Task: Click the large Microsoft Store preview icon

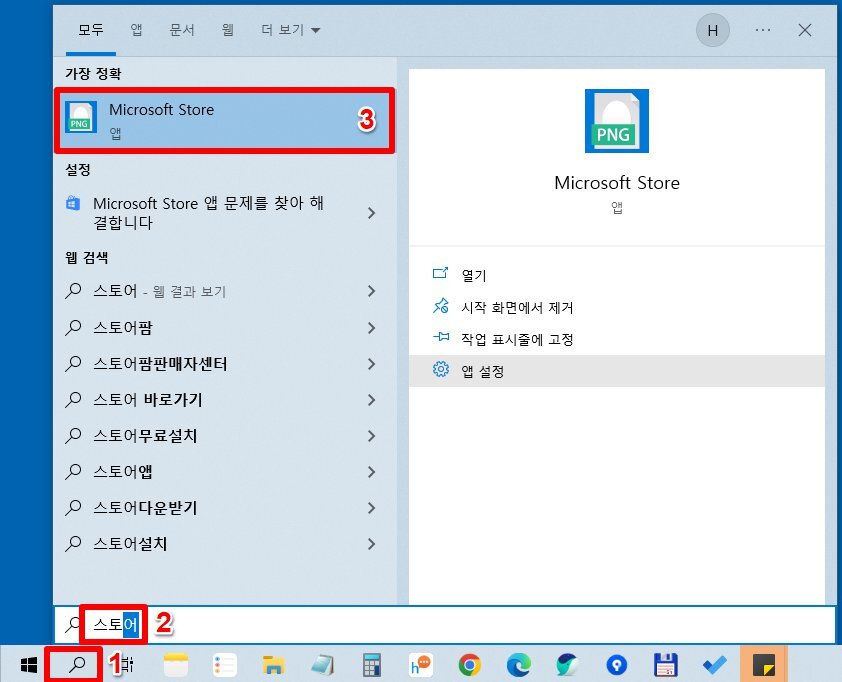Action: click(x=616, y=121)
